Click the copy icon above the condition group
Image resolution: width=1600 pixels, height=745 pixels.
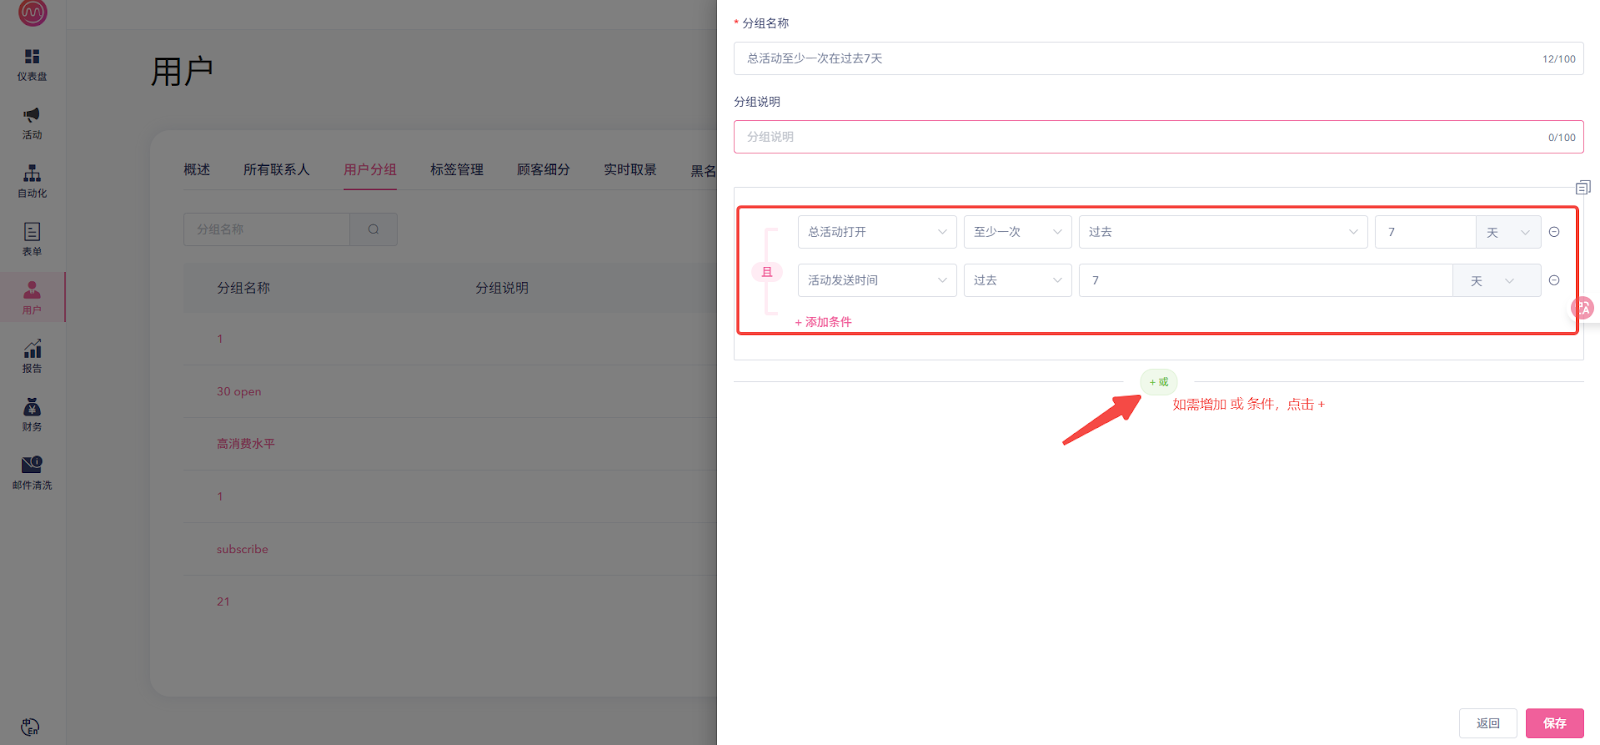click(x=1582, y=188)
